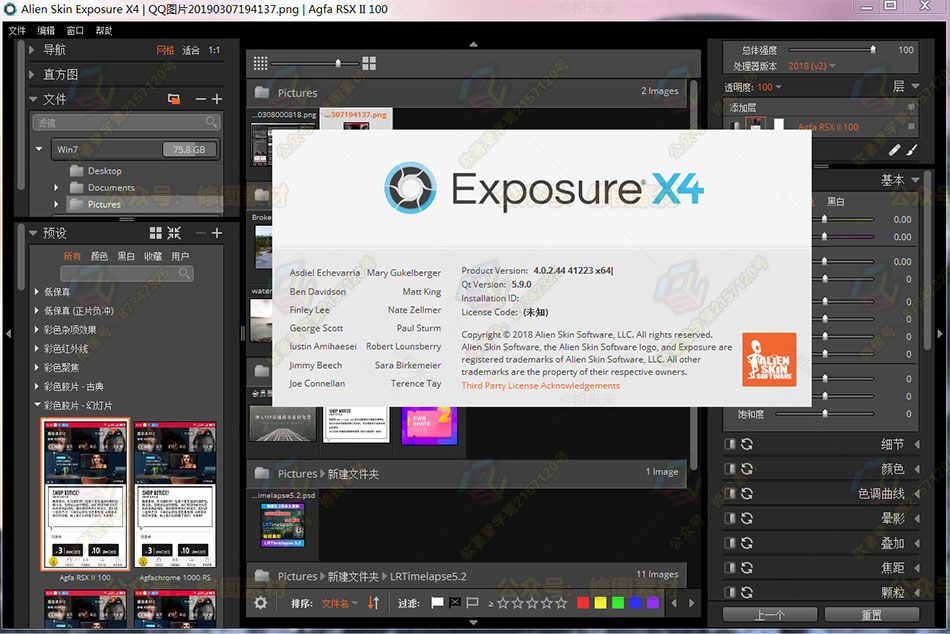Viewport: 950px width, 634px height.
Task: Toggle visibility of Agfa RSX II 100 layer
Action: point(735,126)
